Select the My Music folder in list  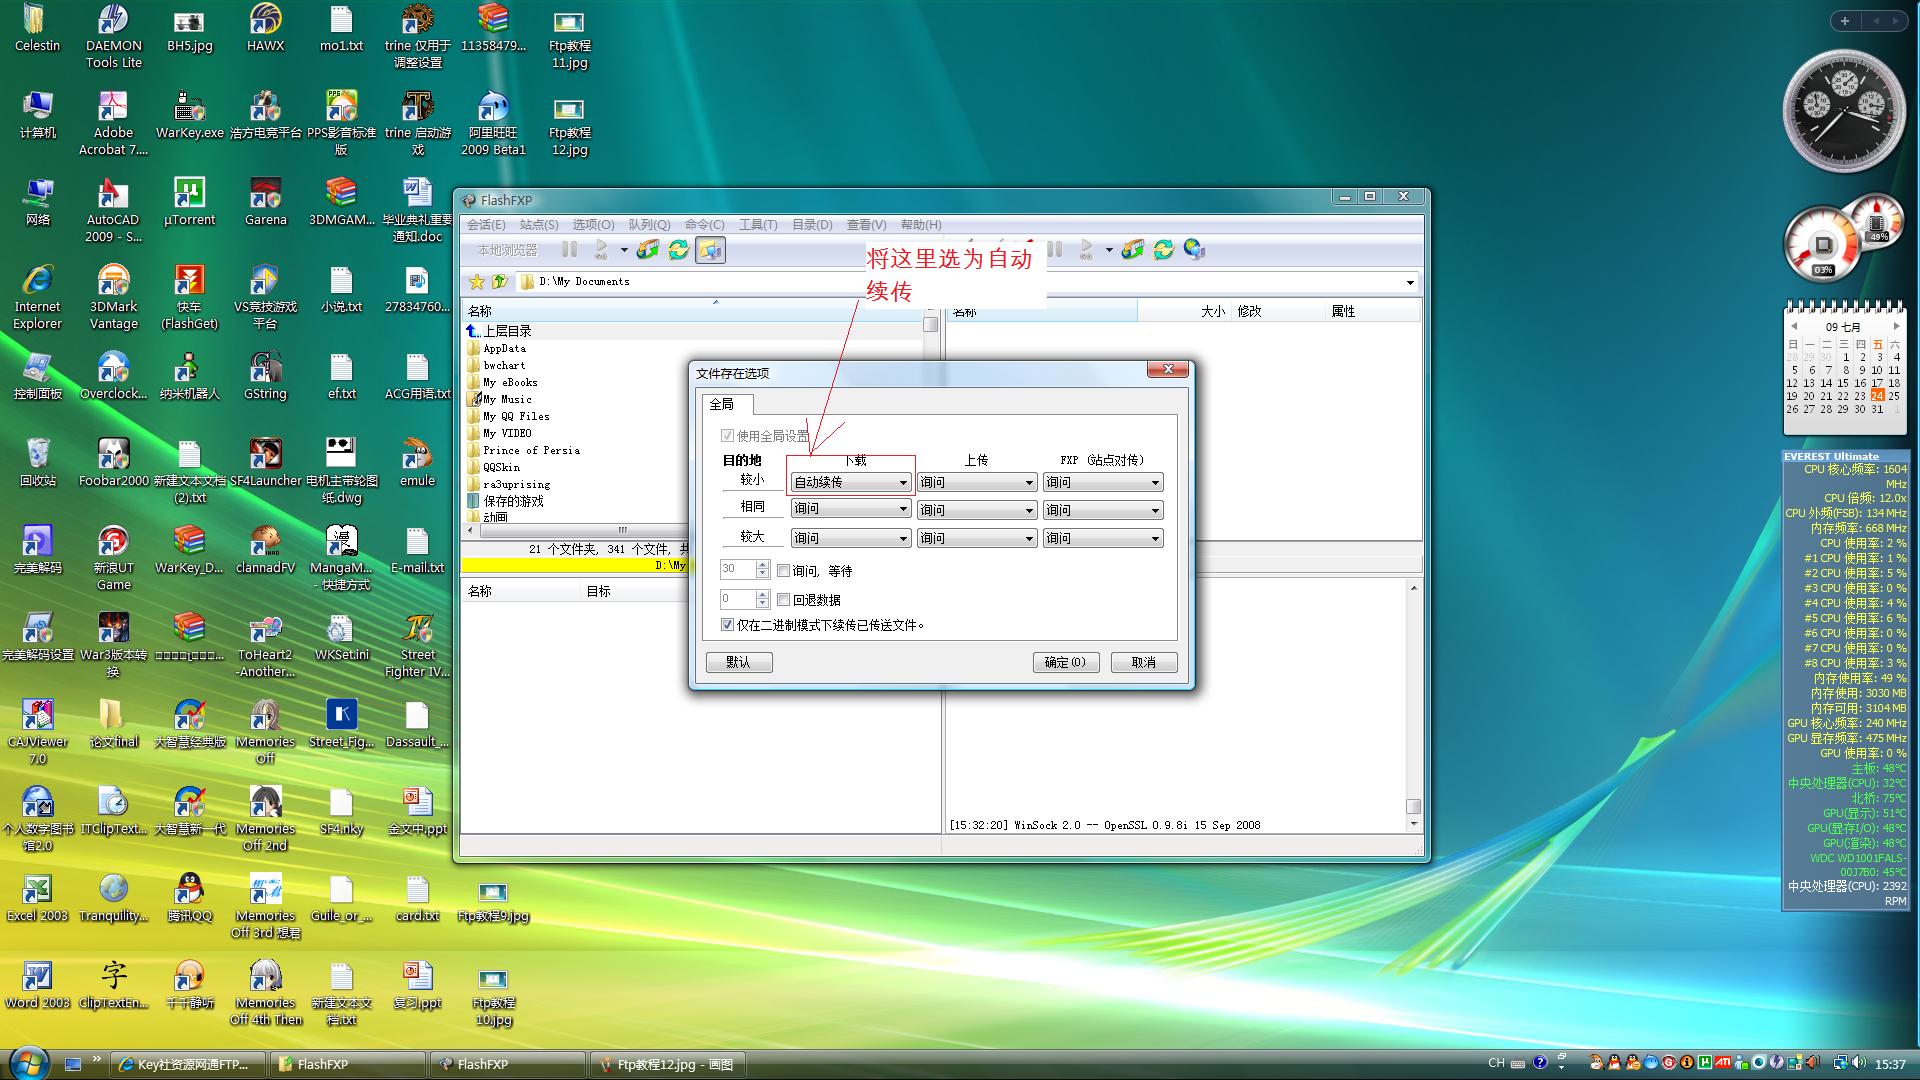(x=507, y=399)
